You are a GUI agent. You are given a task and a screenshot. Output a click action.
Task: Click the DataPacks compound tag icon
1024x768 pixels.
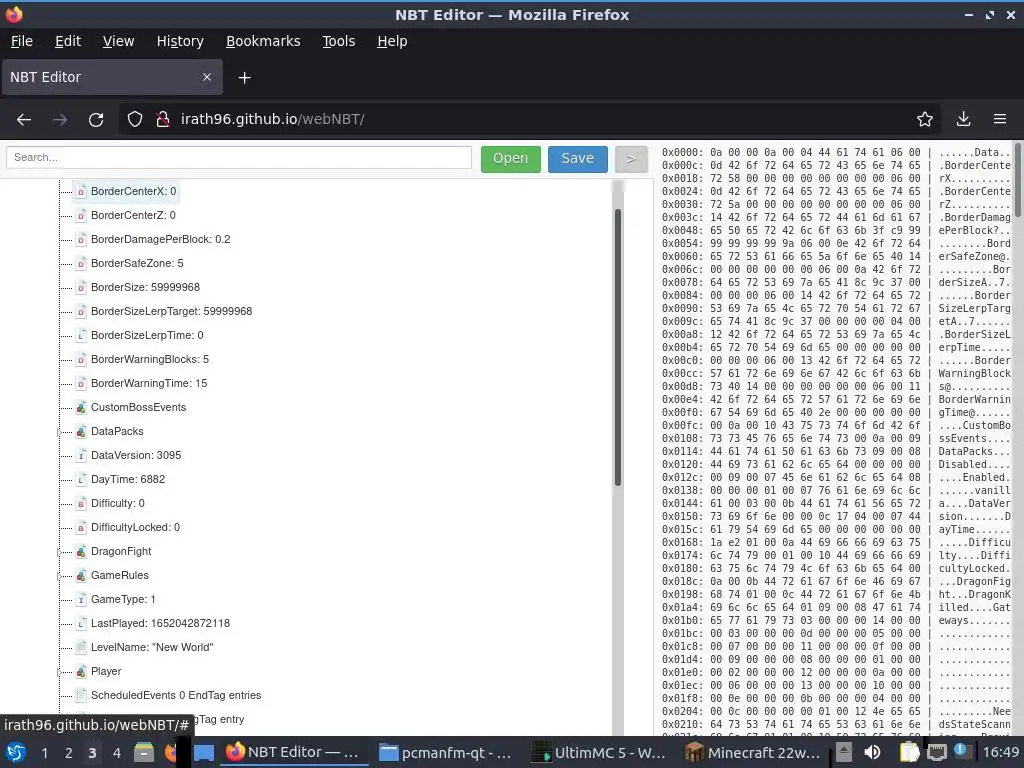pyautogui.click(x=81, y=431)
